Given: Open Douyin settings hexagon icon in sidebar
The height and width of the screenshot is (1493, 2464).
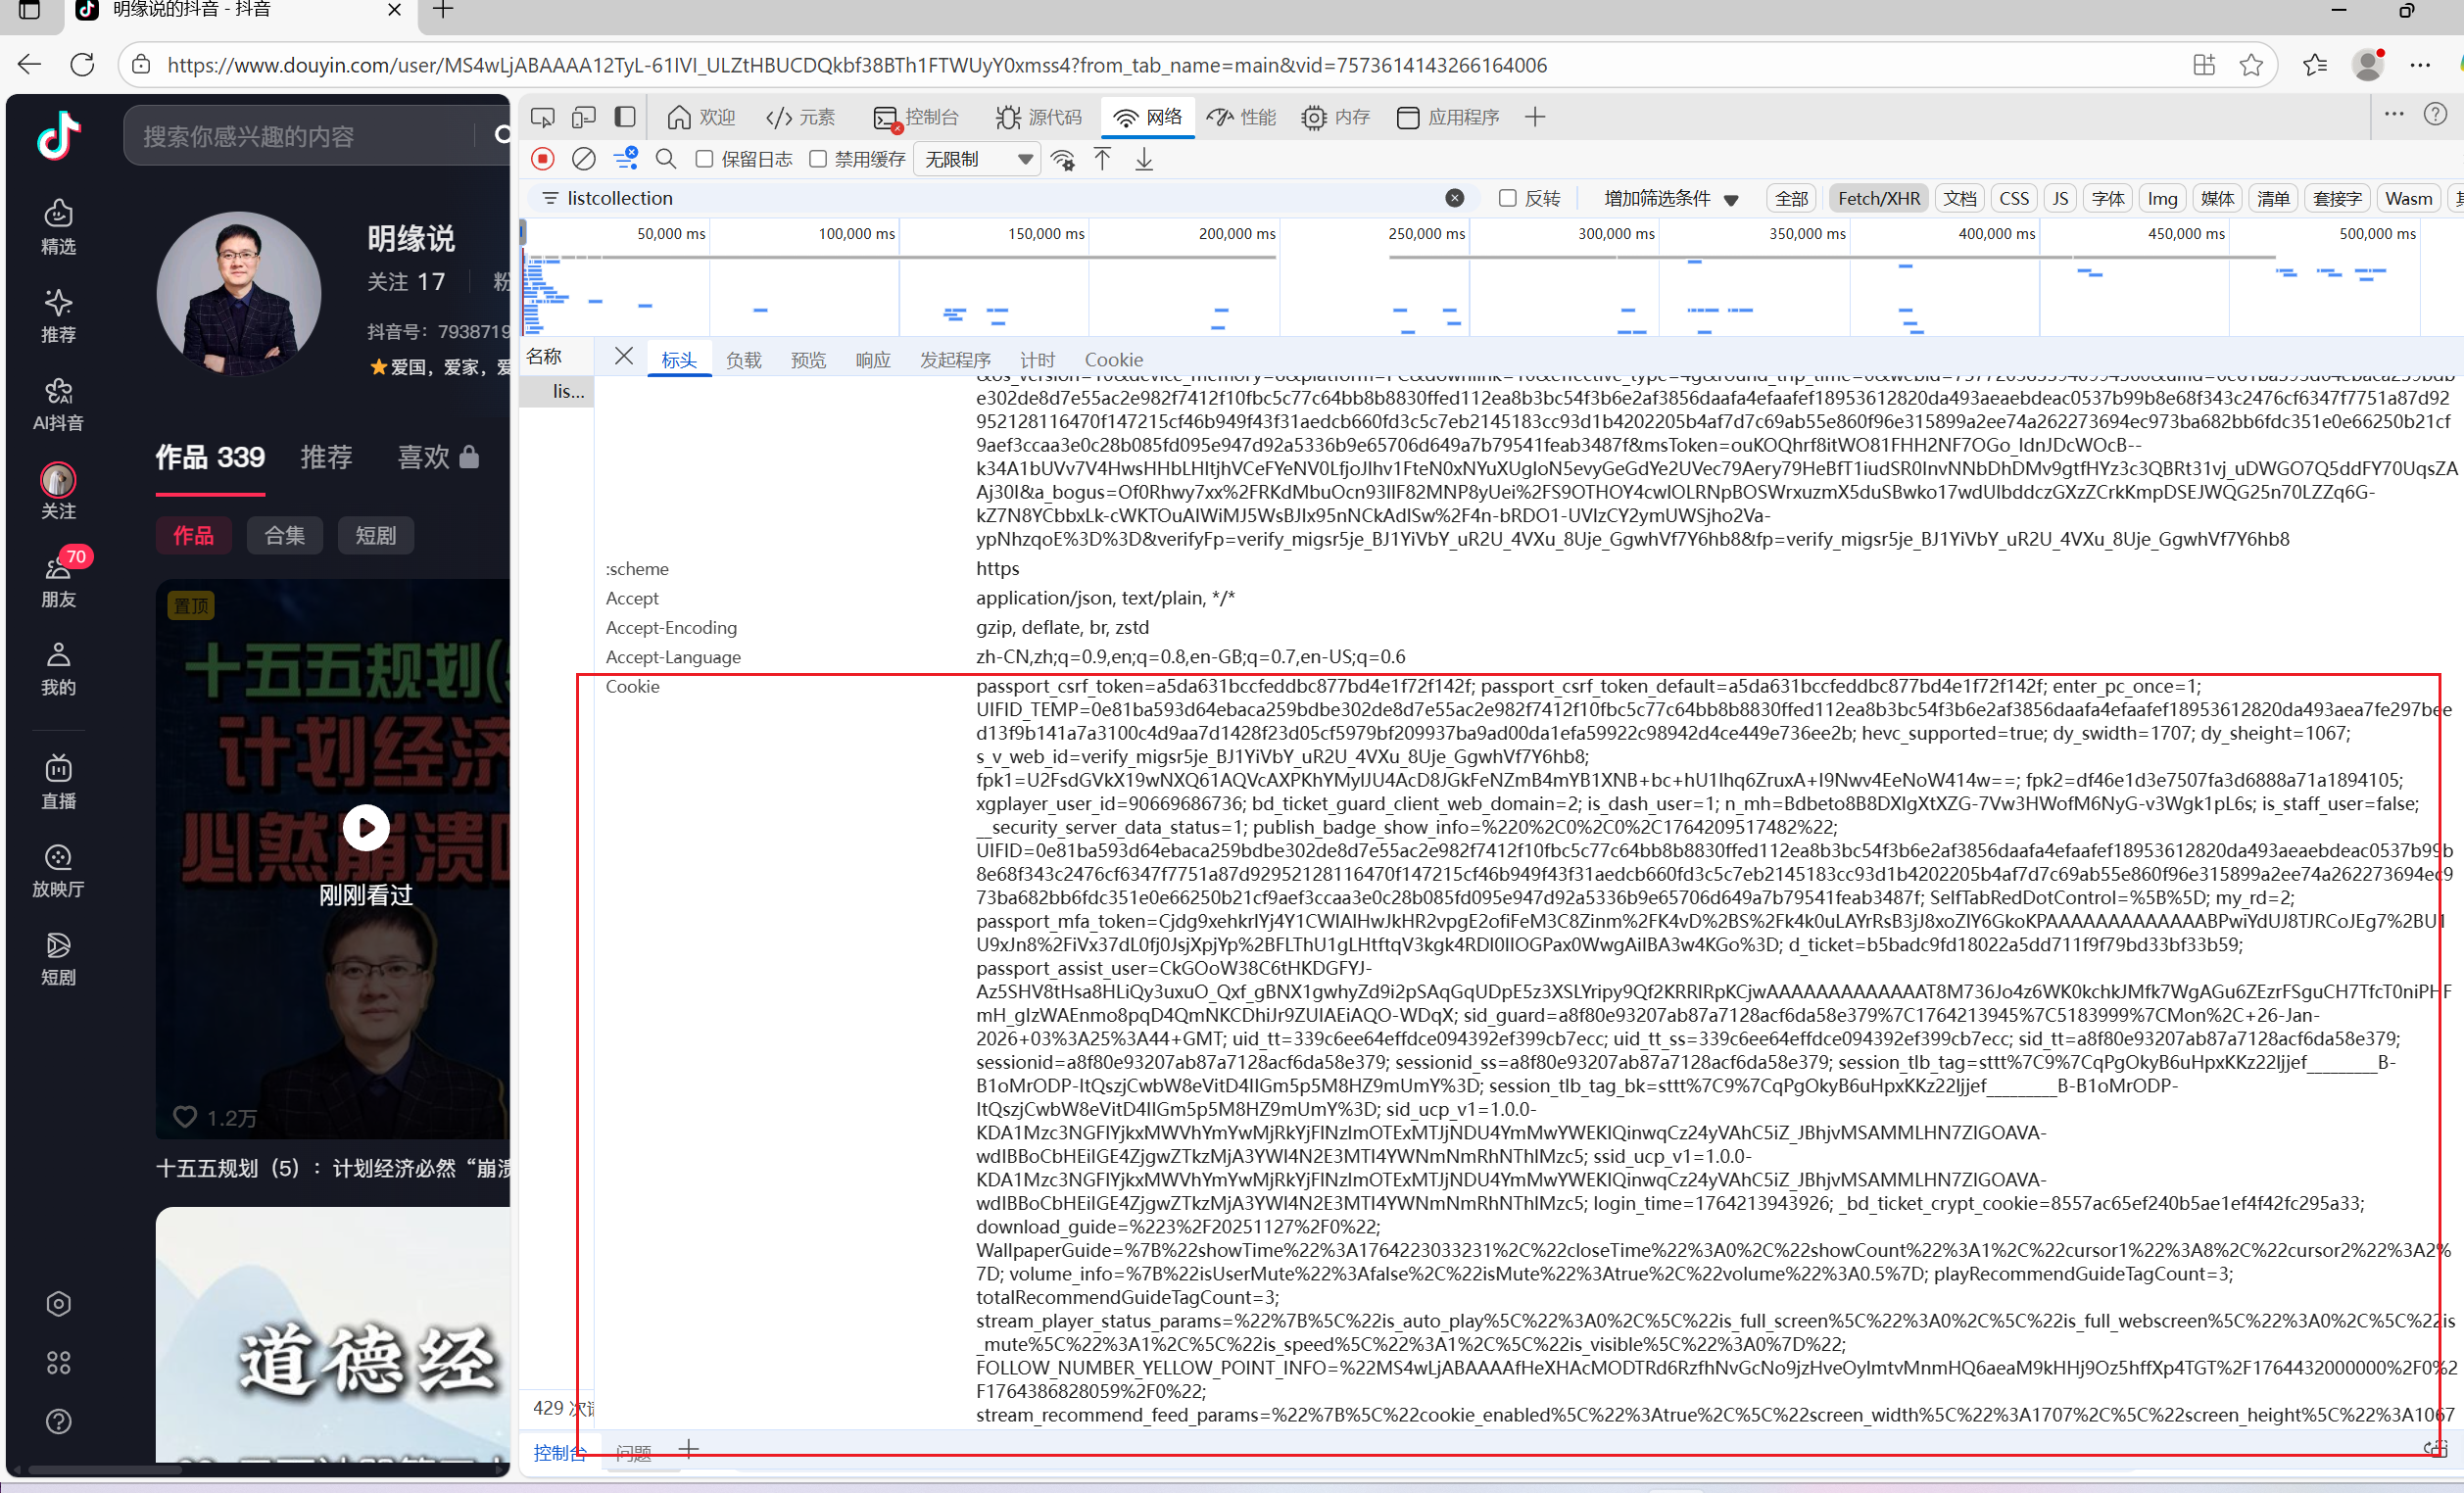Looking at the screenshot, I should pos(58,1303).
